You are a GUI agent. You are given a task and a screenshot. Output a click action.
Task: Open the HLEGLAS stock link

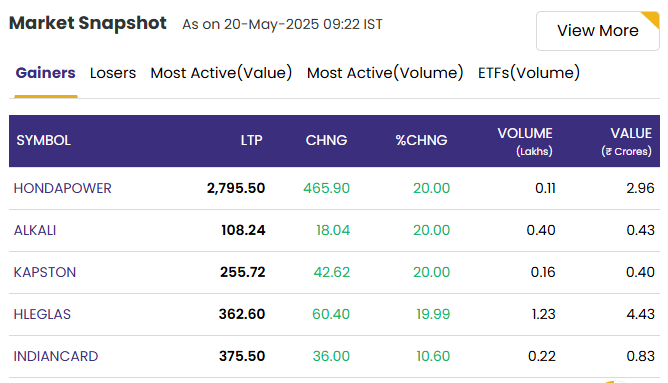(x=42, y=314)
